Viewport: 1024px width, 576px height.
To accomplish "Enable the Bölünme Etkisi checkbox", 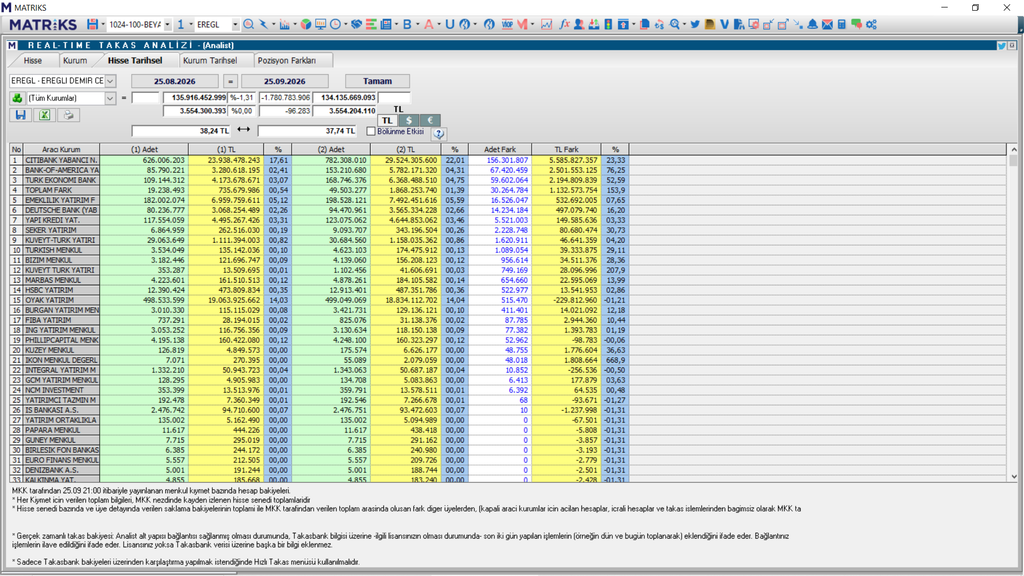I will (x=371, y=131).
